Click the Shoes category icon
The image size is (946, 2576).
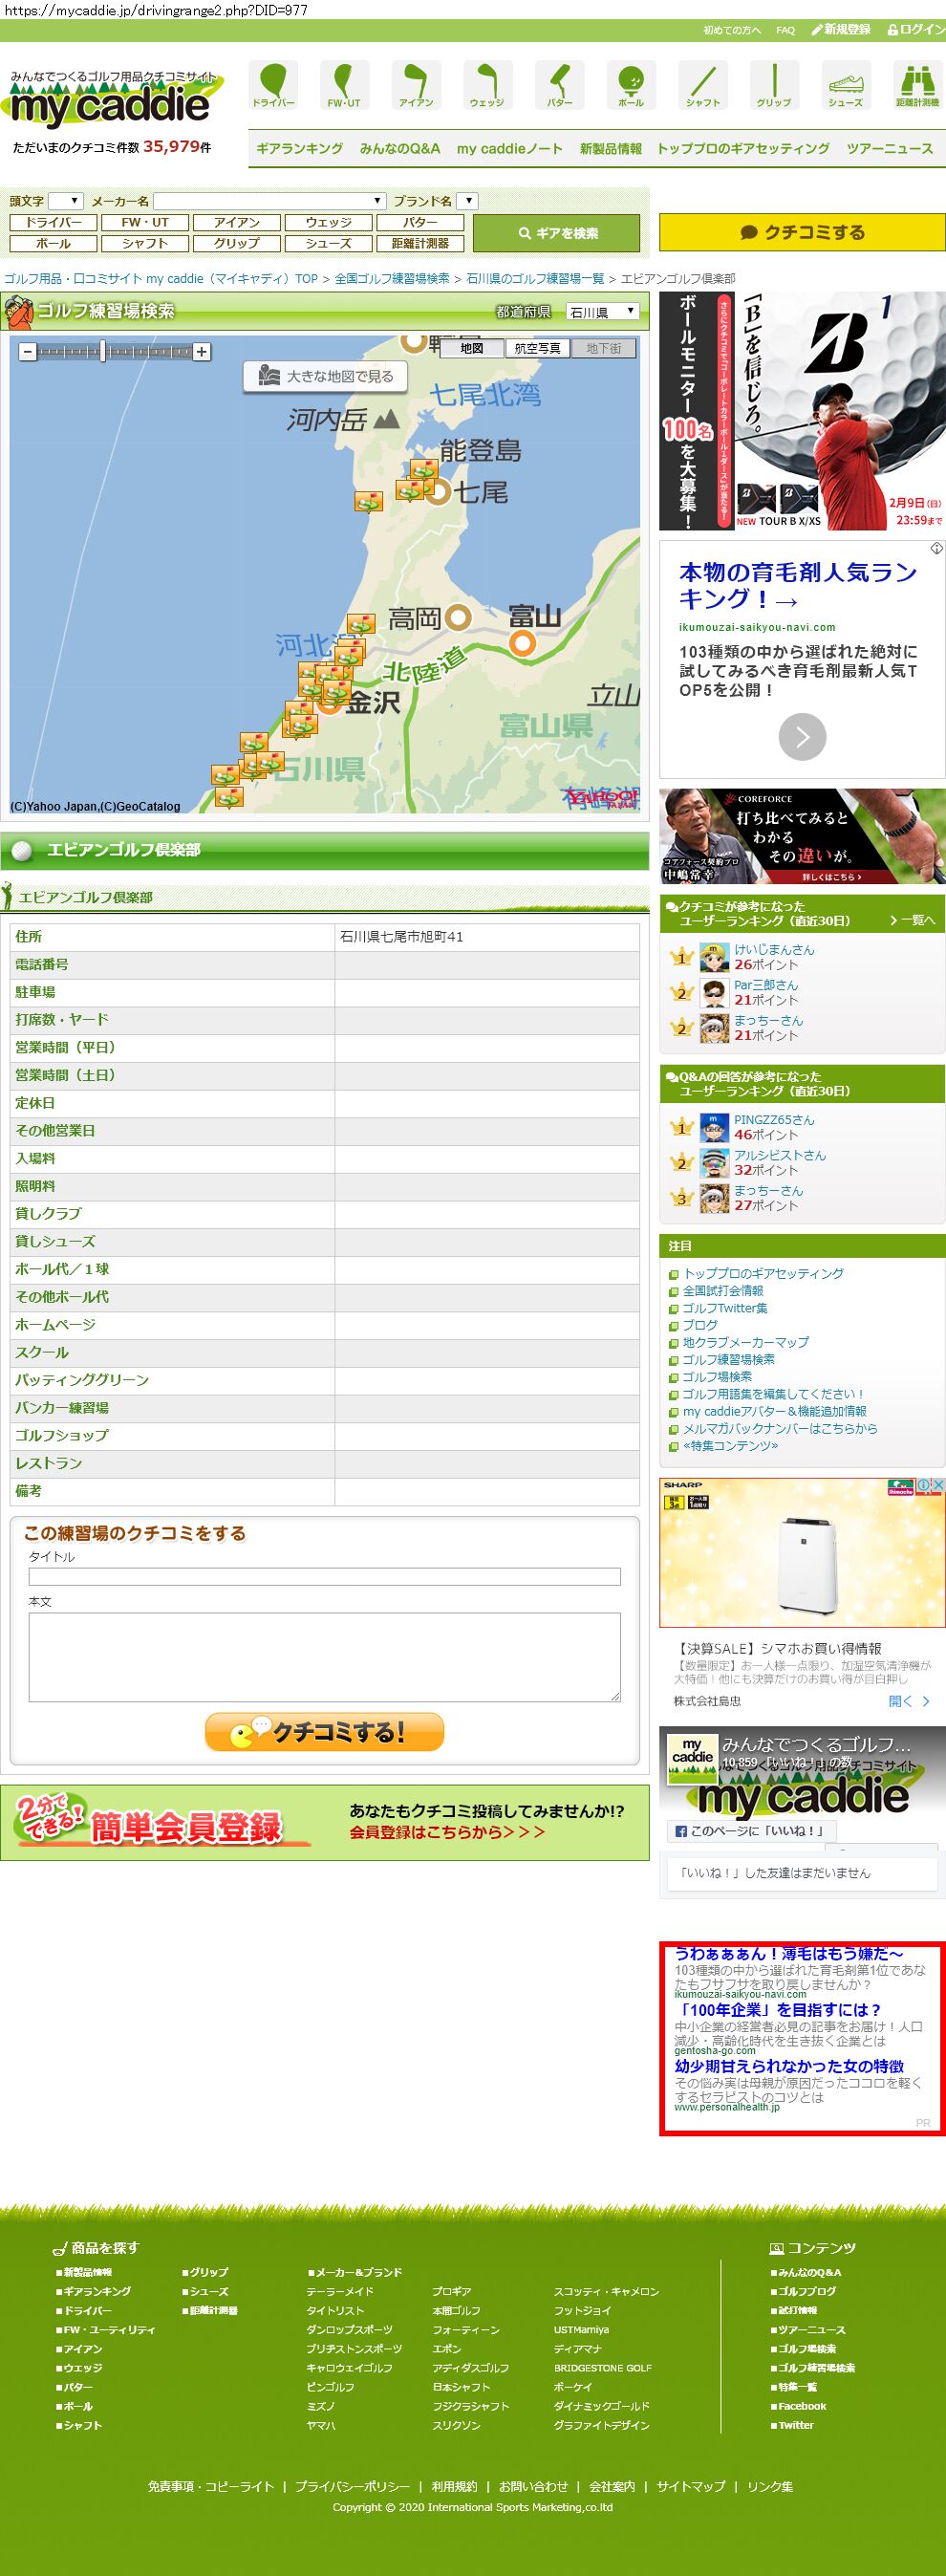845,84
